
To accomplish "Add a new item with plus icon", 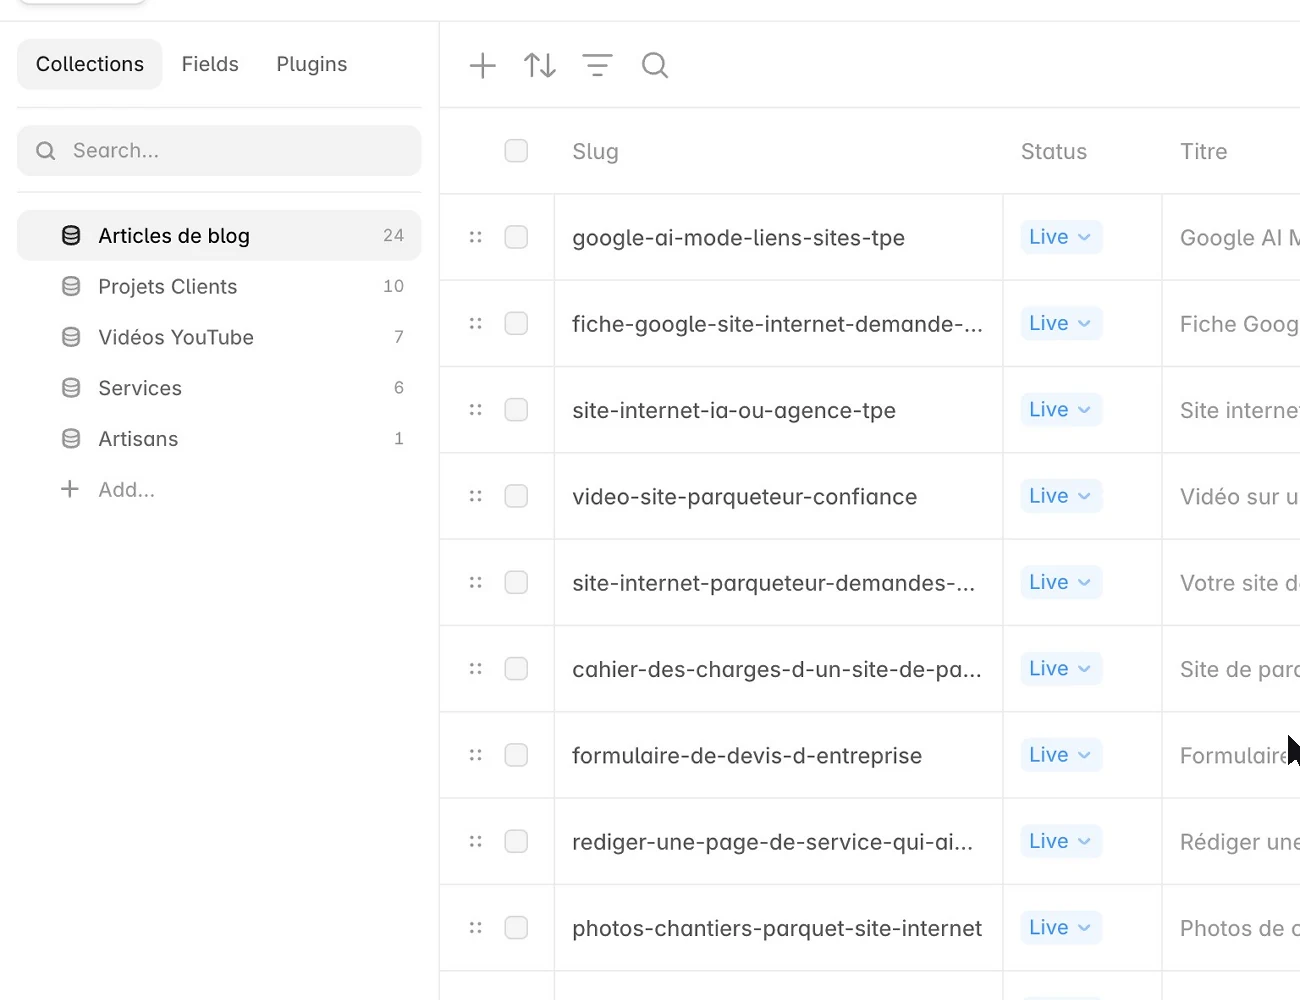I will pos(483,66).
